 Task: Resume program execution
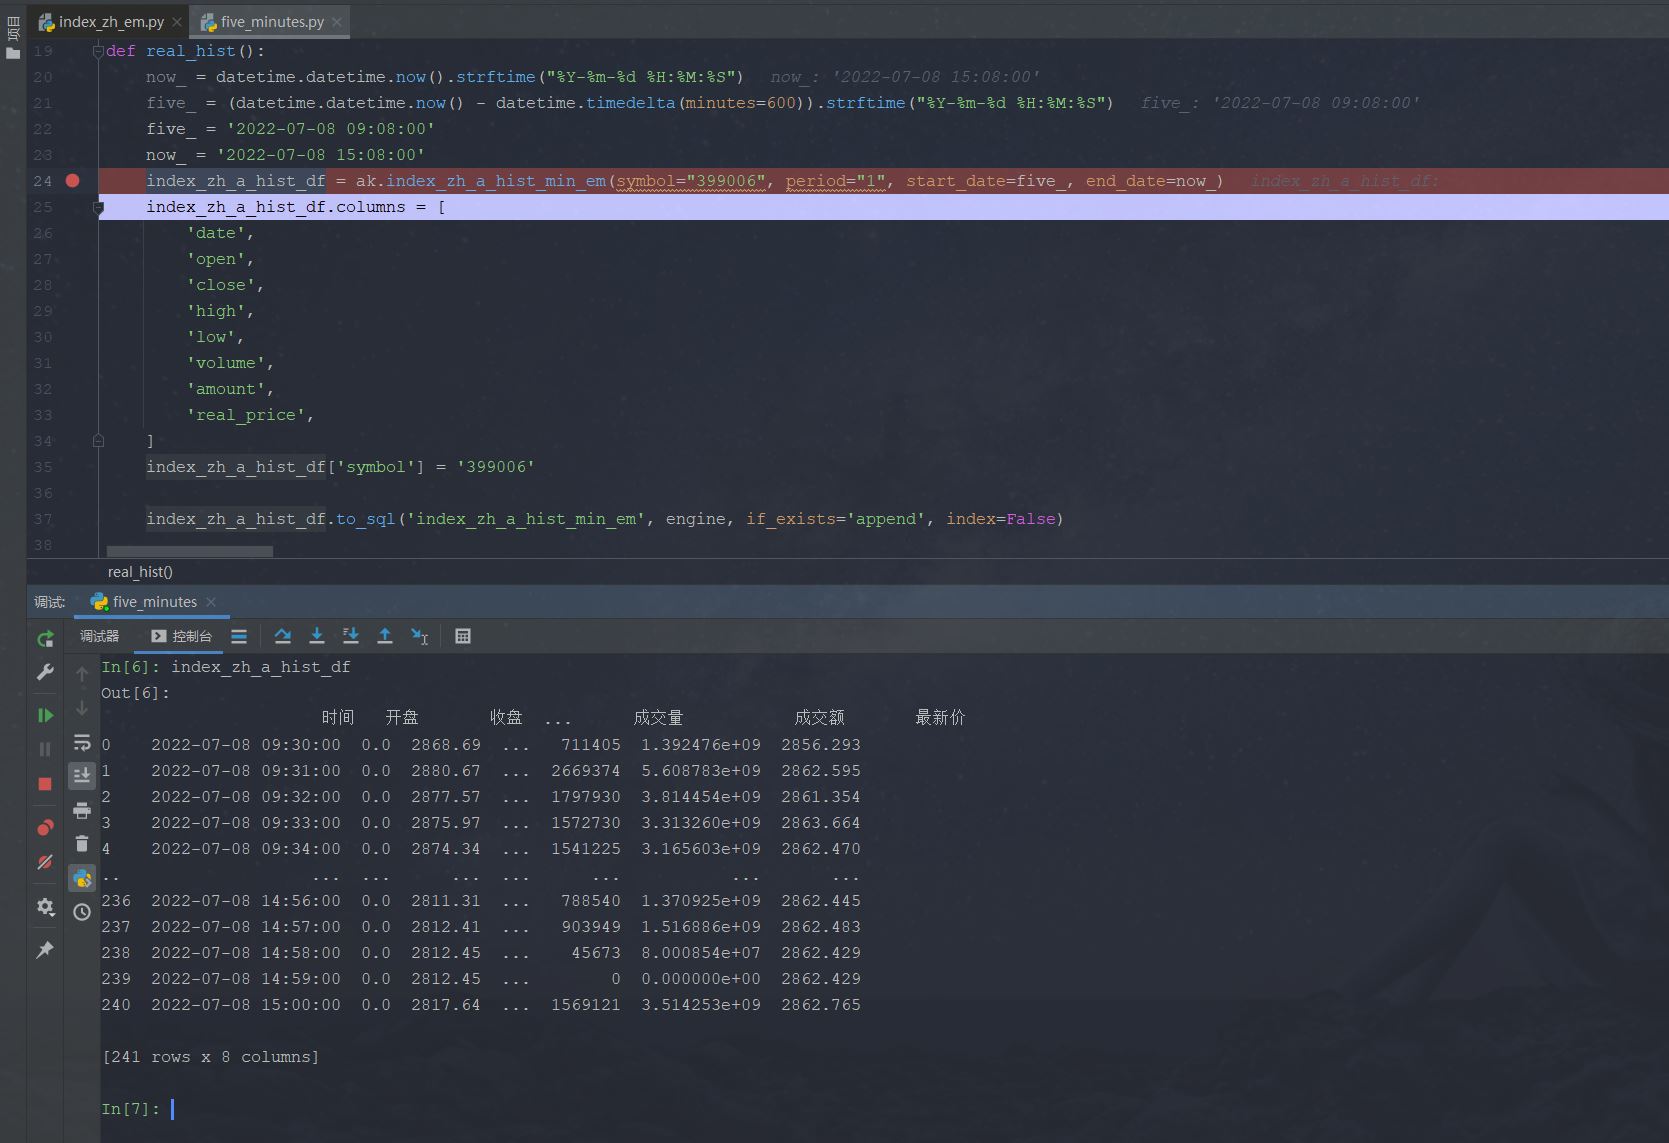(45, 715)
